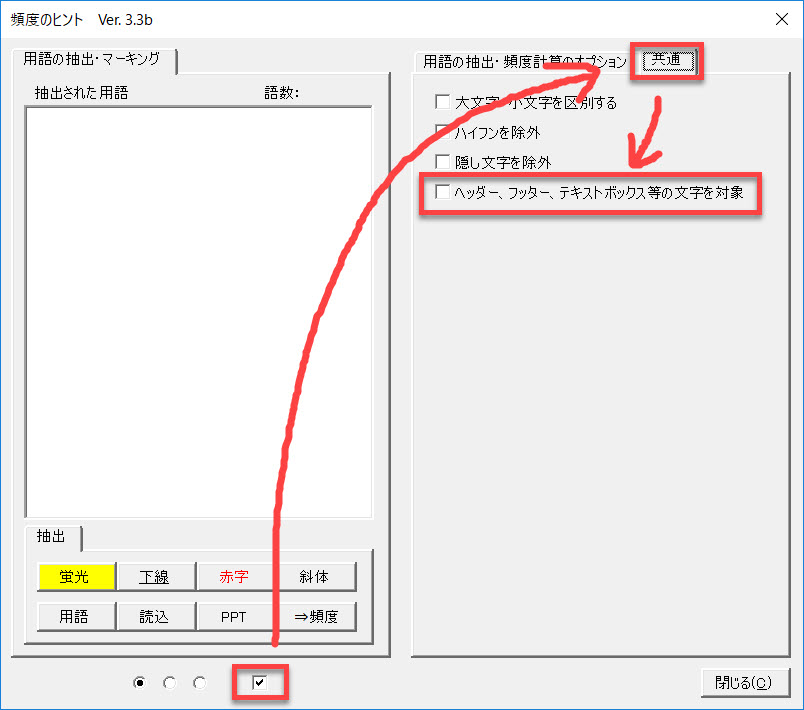
Task: Enable ヘッダー、フッター、テキストボックス checkbox
Action: coord(442,192)
